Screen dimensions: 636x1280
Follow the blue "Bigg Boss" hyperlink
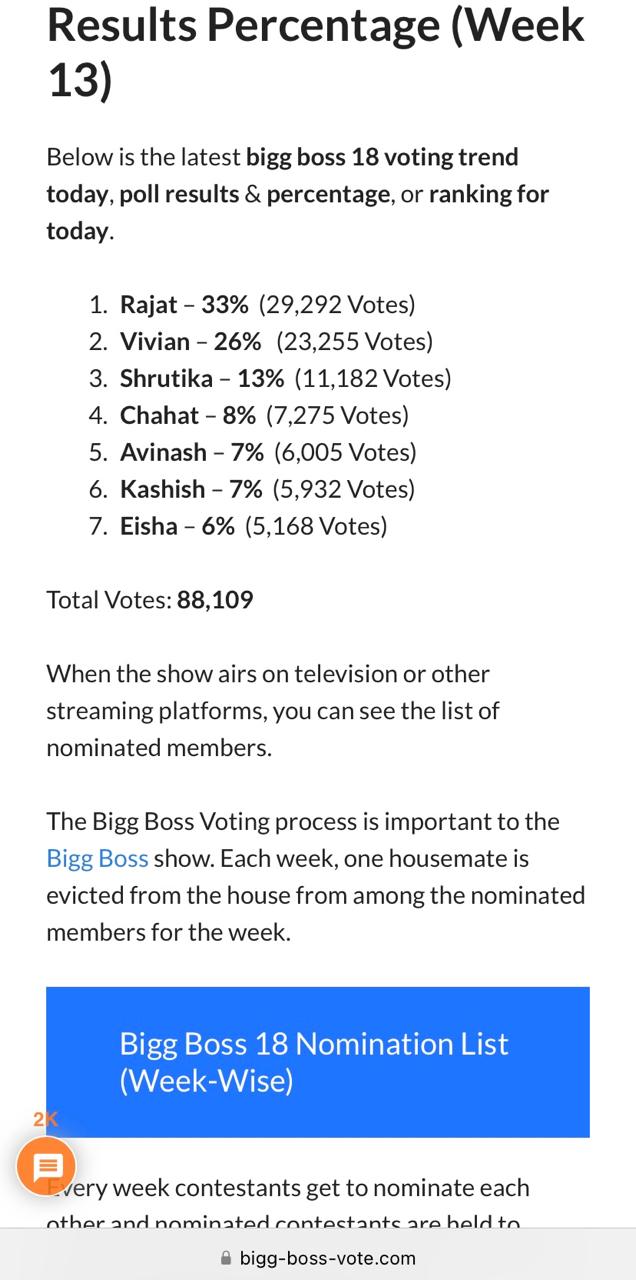click(97, 858)
